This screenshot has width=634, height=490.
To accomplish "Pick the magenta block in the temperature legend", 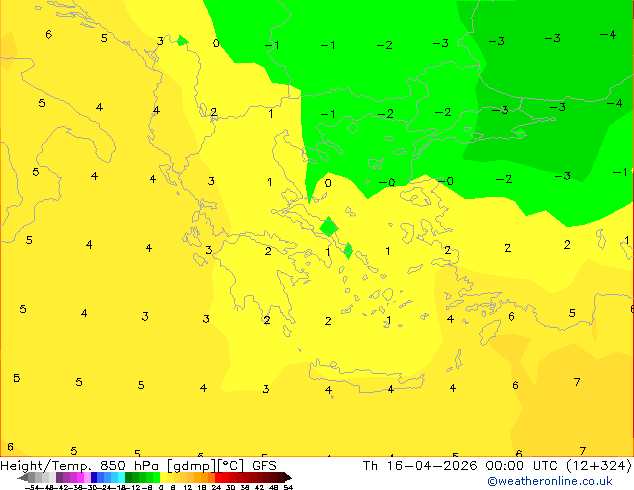I will coord(80,477).
